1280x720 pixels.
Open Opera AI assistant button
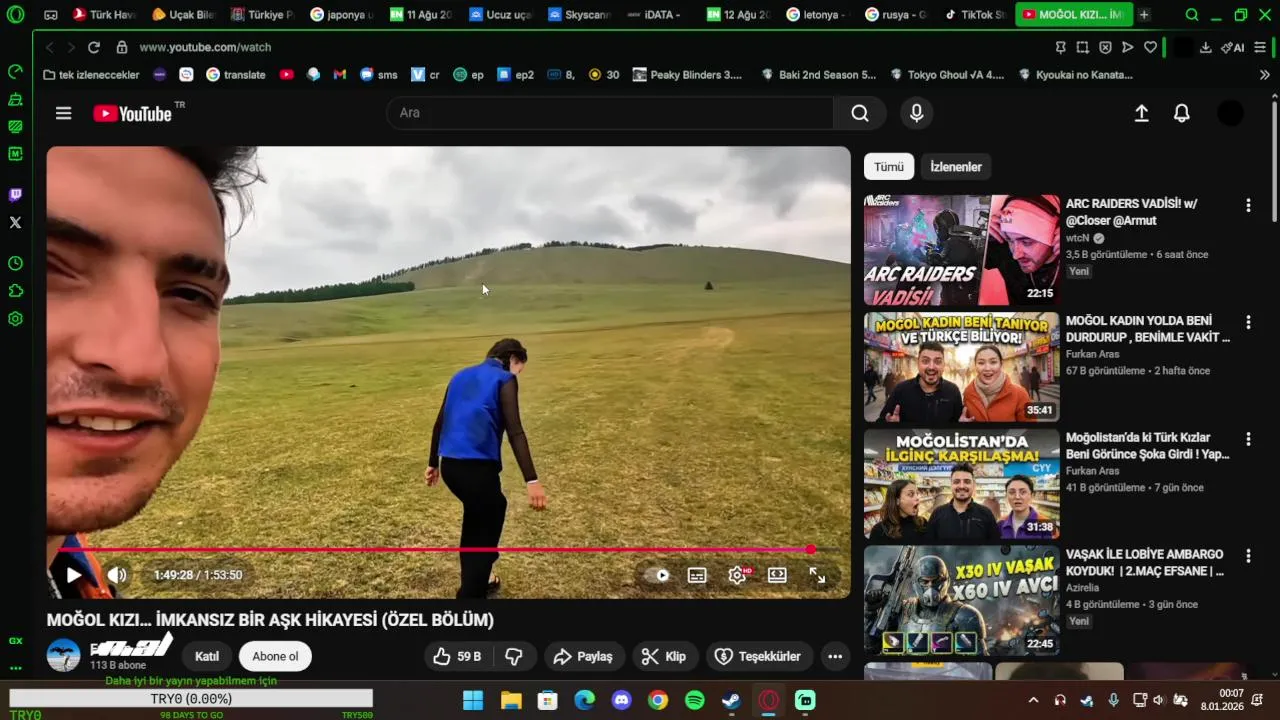click(1232, 47)
